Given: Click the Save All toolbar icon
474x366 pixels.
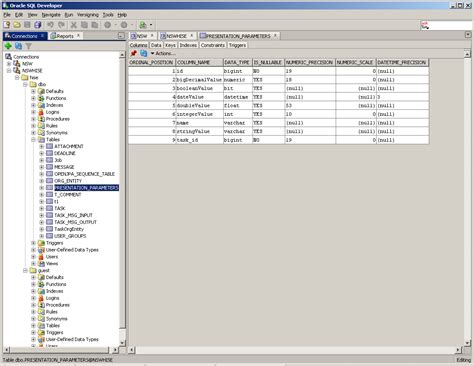Looking at the screenshot, I should coord(38,25).
